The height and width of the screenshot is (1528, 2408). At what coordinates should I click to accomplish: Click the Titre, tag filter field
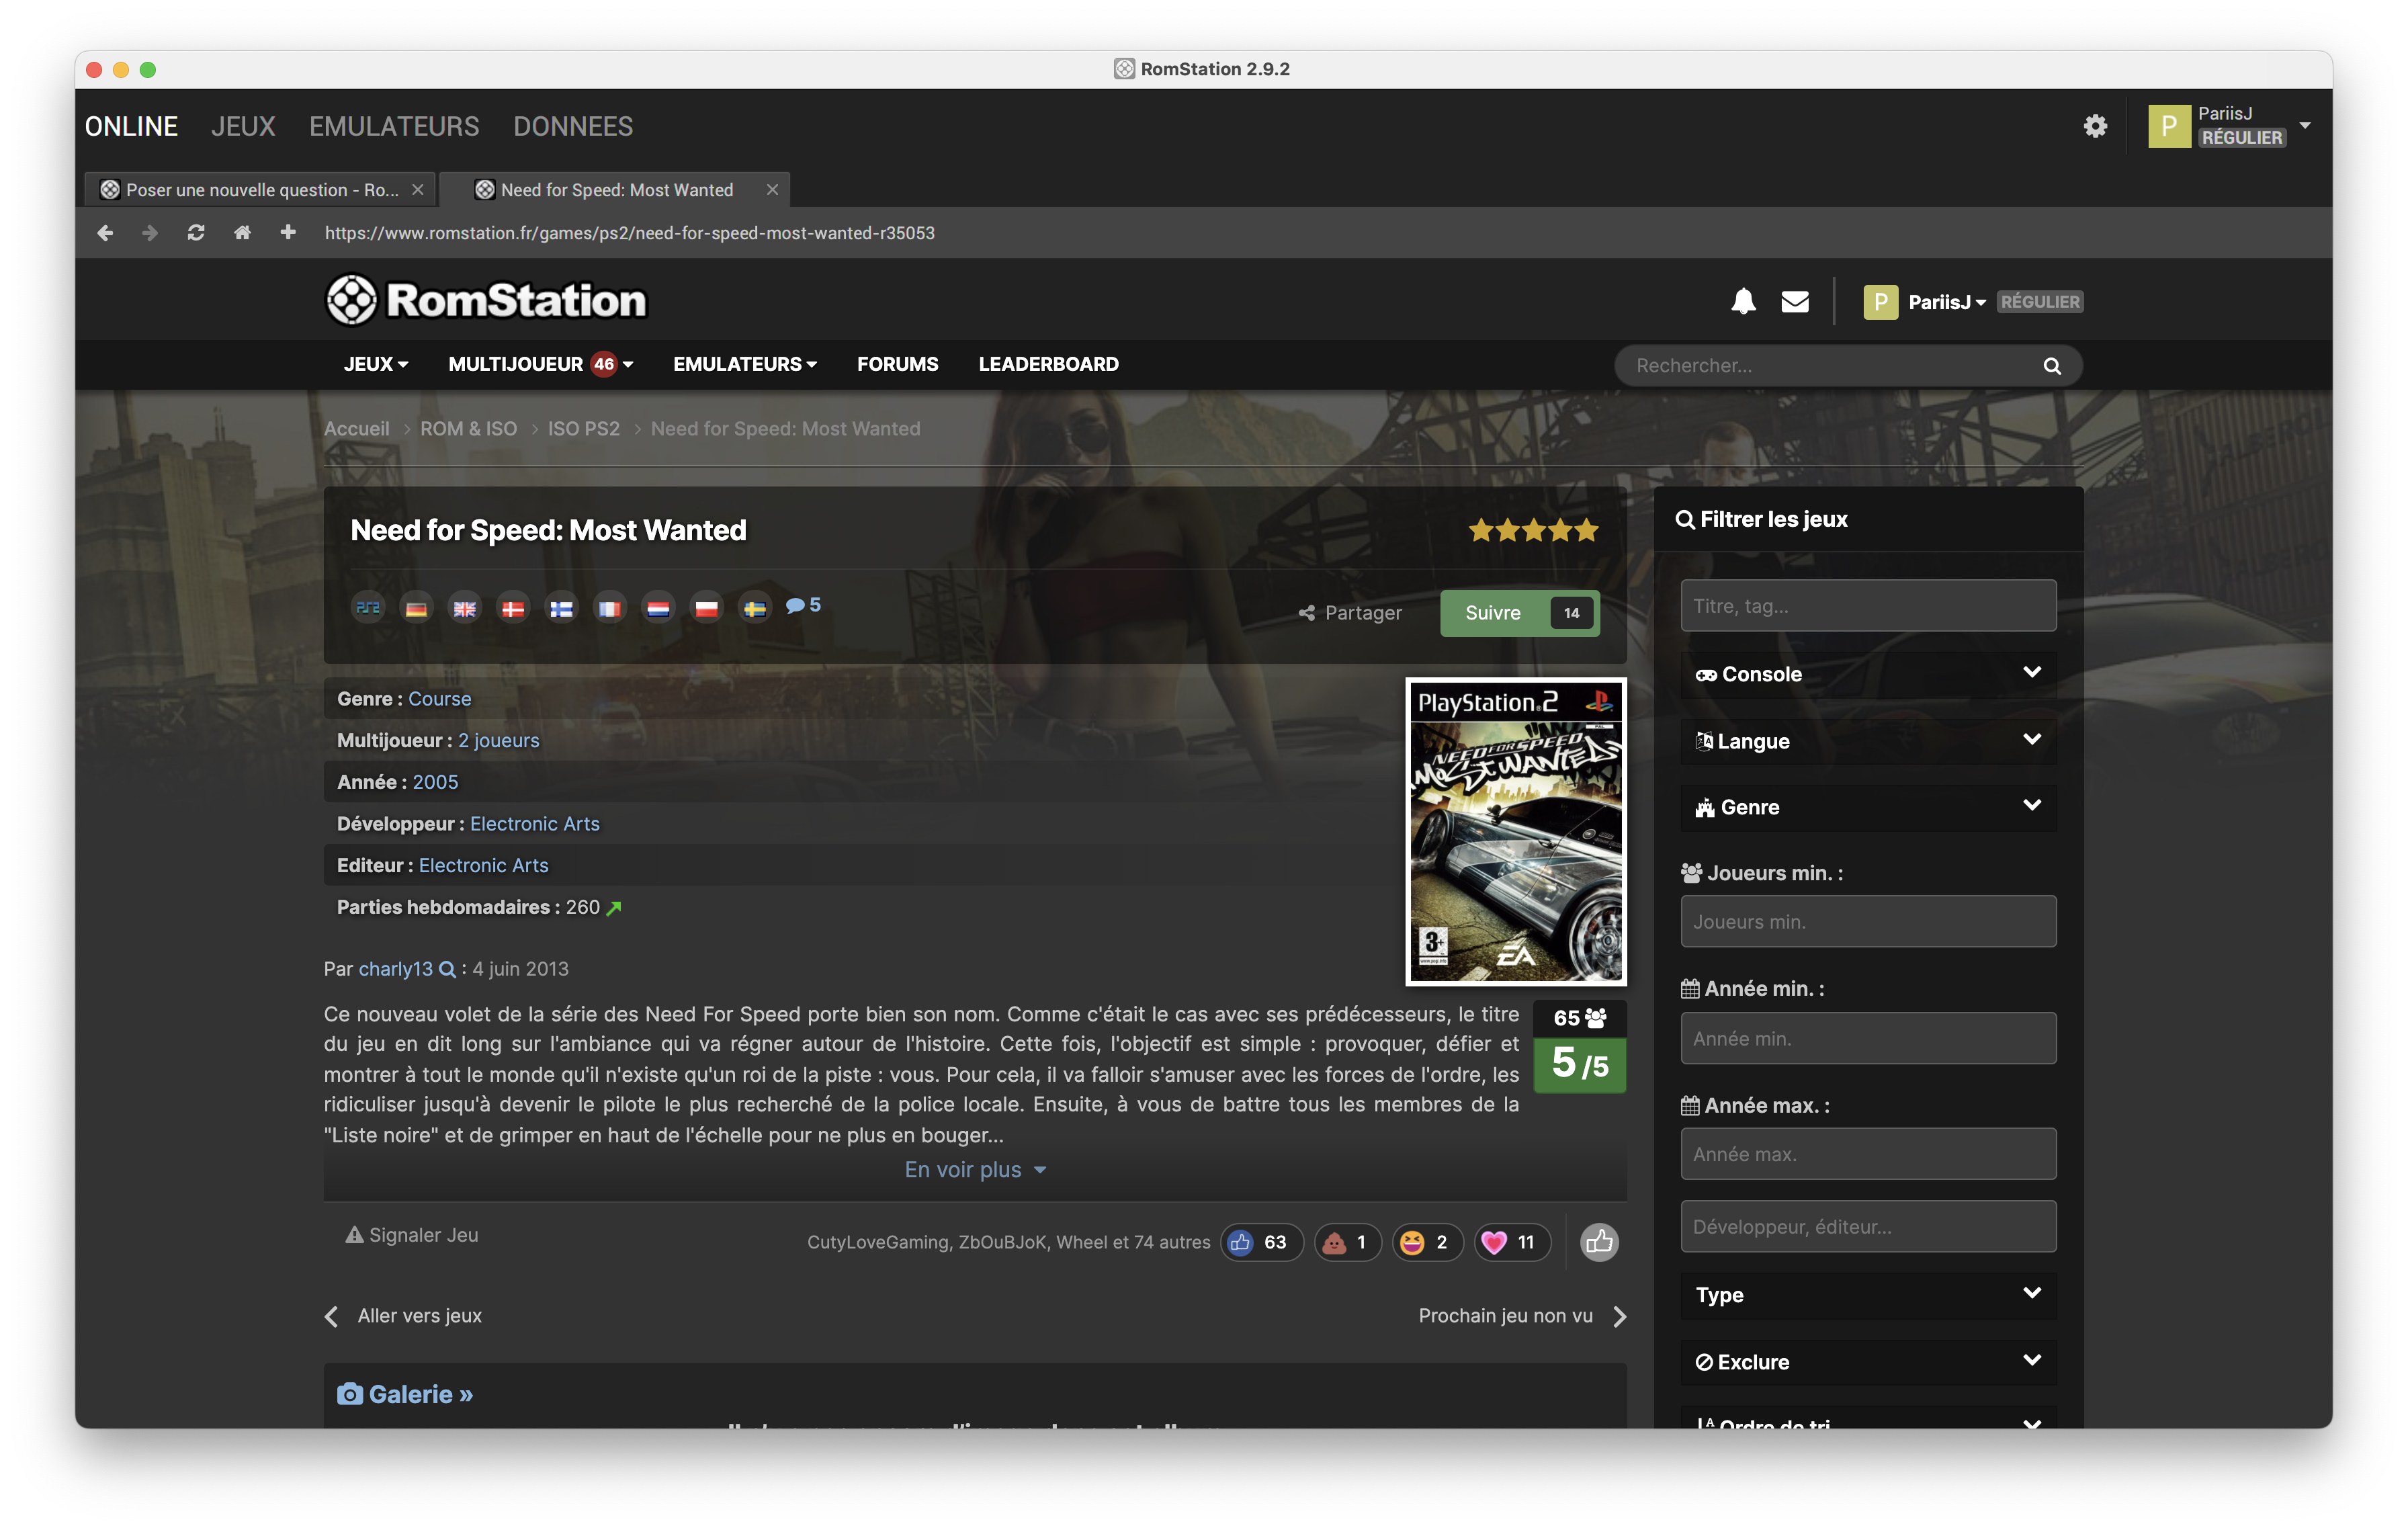click(1867, 606)
